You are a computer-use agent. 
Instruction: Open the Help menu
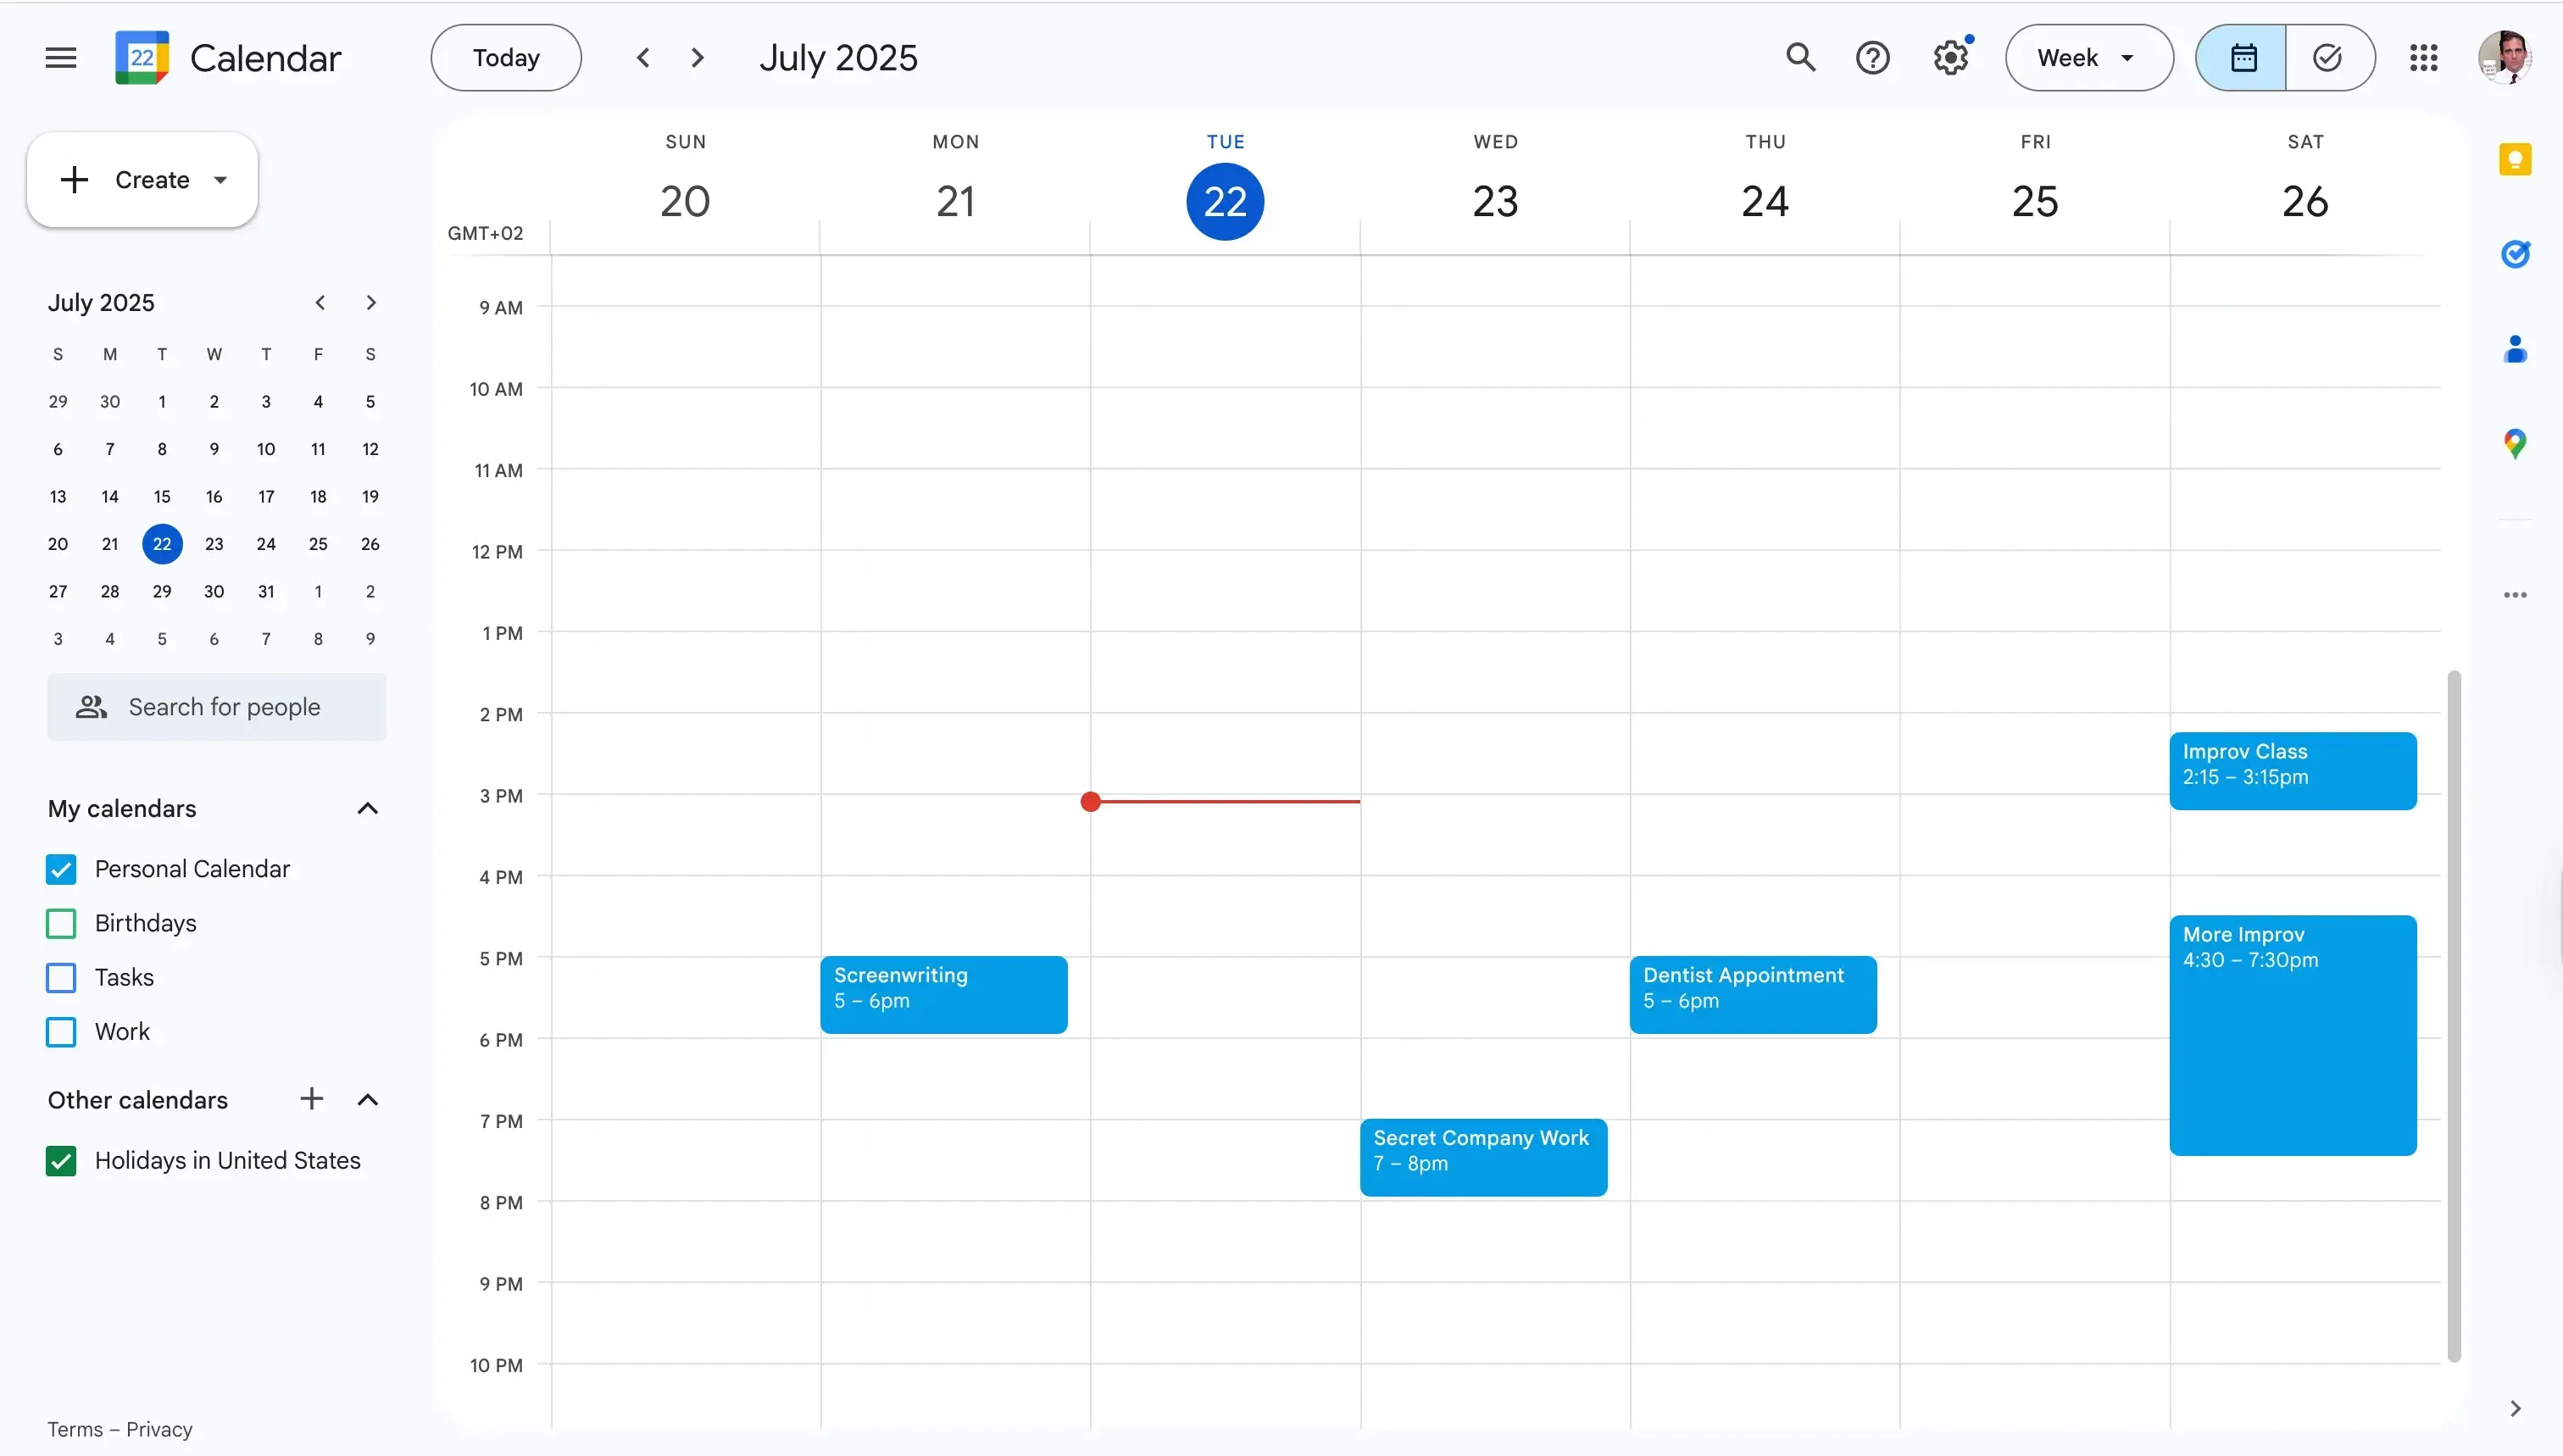pyautogui.click(x=1872, y=57)
